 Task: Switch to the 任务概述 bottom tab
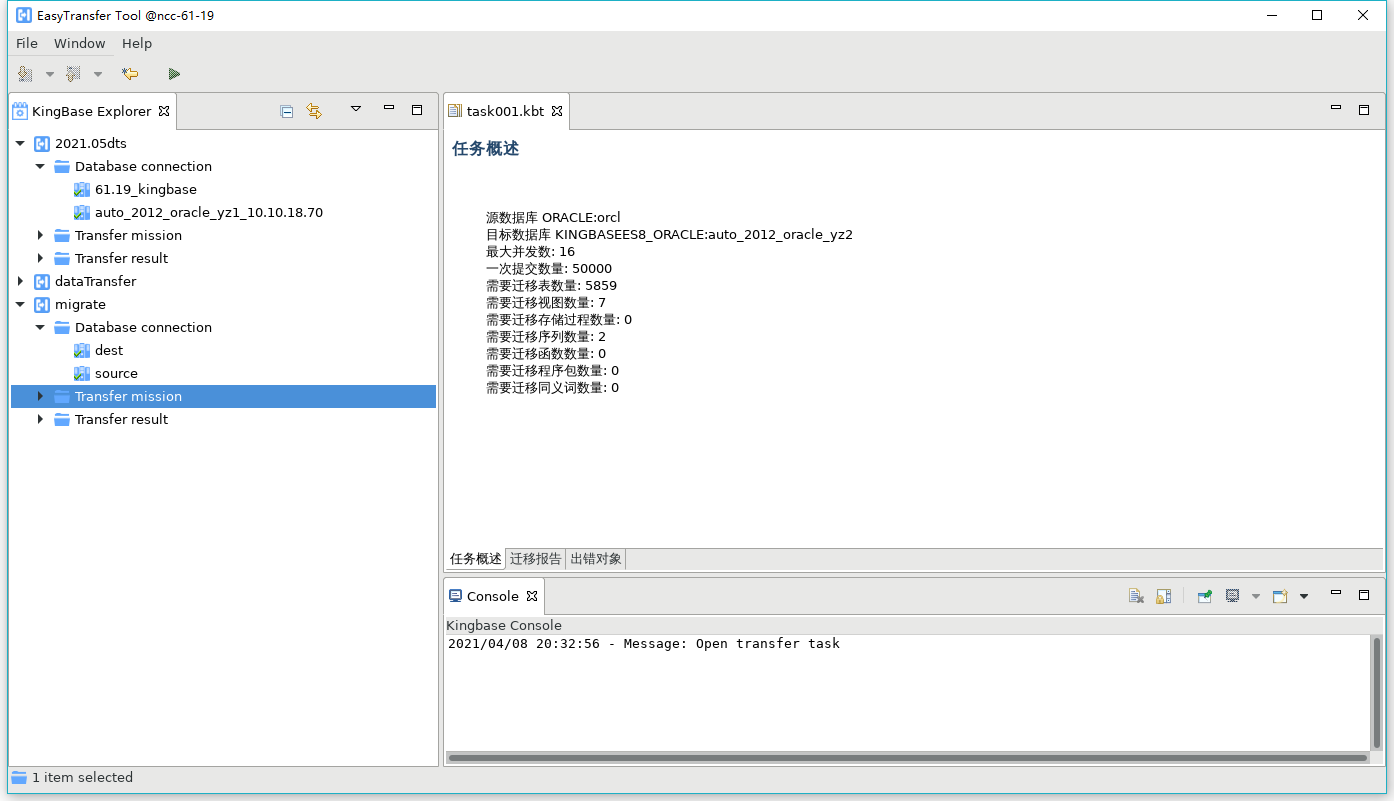coord(476,559)
